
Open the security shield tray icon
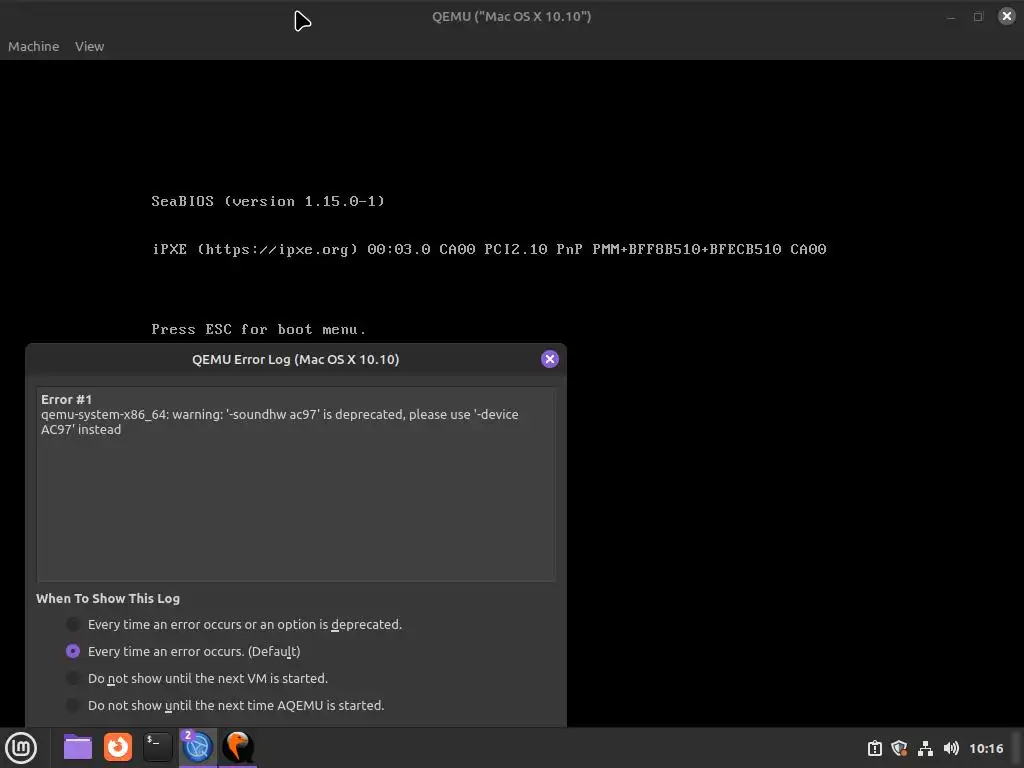tap(899, 748)
